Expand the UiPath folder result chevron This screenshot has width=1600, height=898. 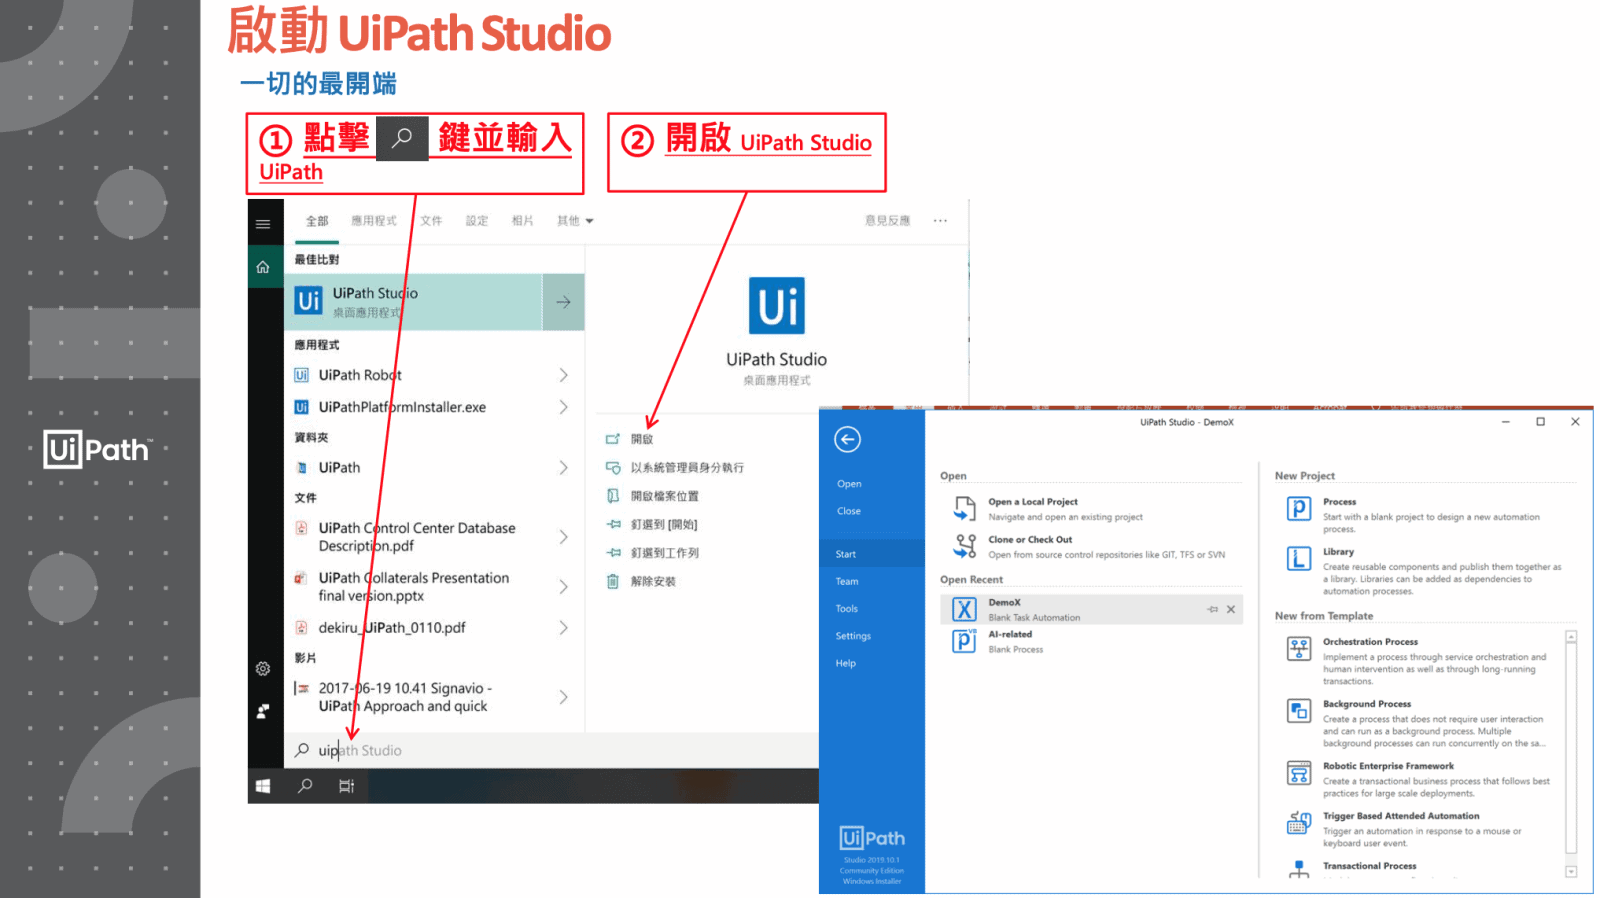click(563, 467)
